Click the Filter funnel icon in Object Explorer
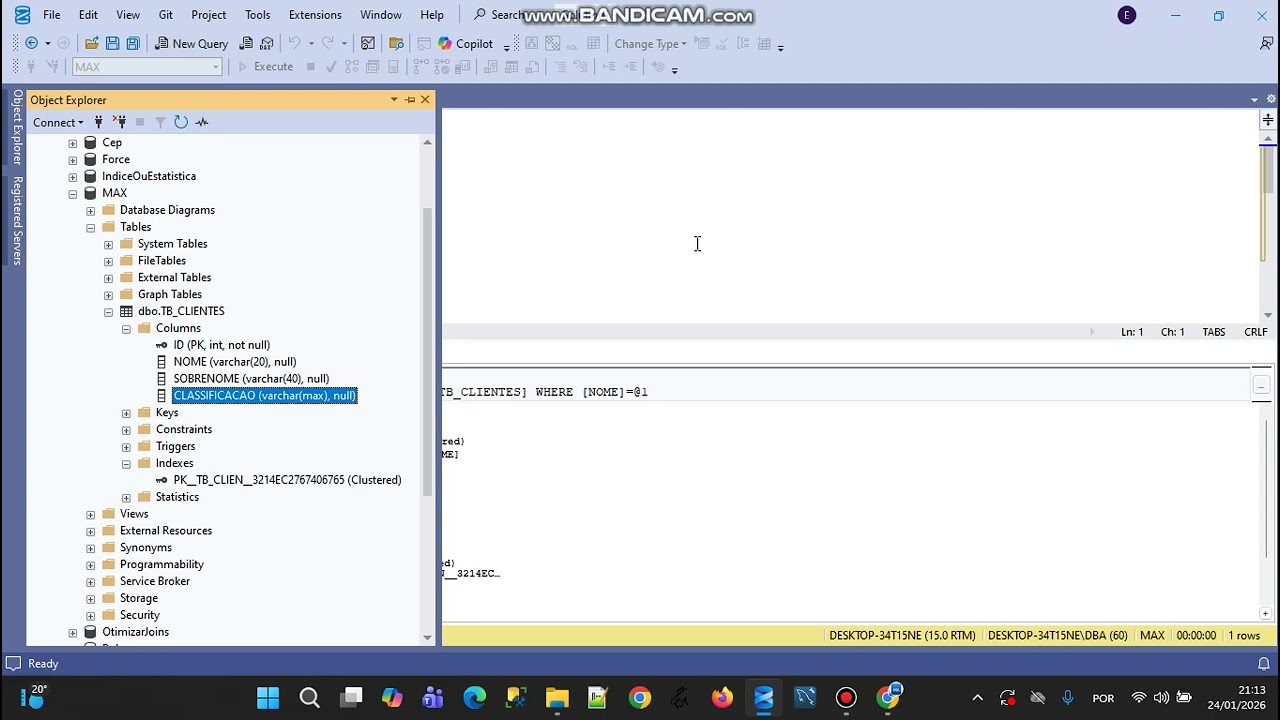The height and width of the screenshot is (720, 1280). click(x=160, y=122)
